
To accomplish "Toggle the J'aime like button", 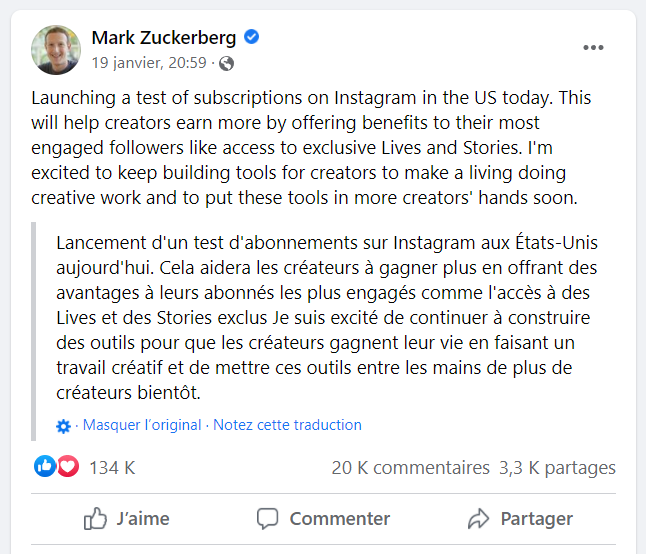I will [x=128, y=518].
